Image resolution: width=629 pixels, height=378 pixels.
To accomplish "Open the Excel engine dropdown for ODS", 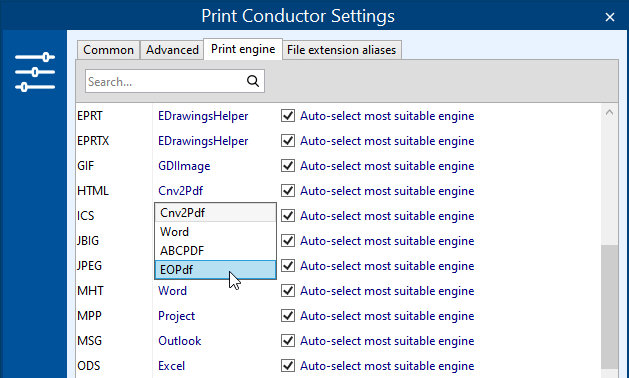I will click(x=172, y=366).
